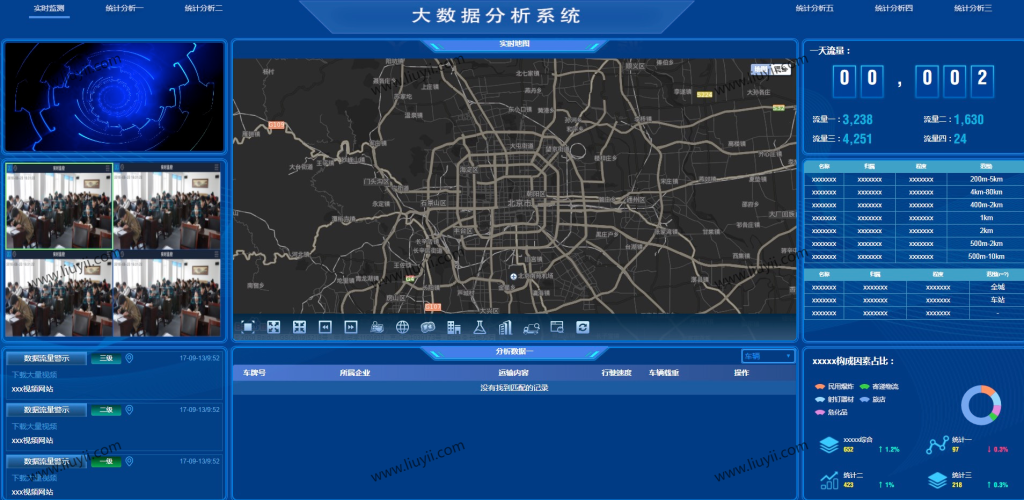
Task: Click the 数据流量警示 button of the 三级 alert
Action: coord(46,358)
